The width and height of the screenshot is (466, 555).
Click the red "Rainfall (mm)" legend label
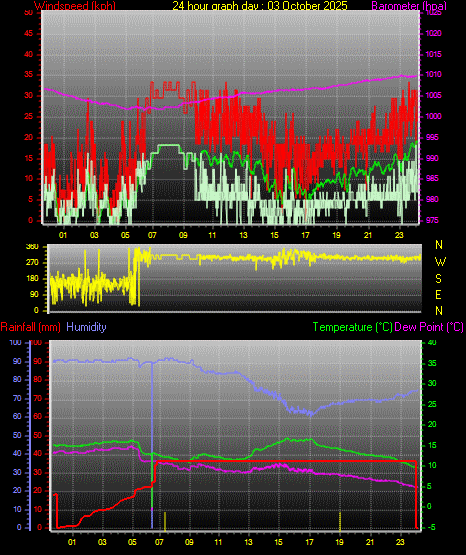click(x=30, y=327)
